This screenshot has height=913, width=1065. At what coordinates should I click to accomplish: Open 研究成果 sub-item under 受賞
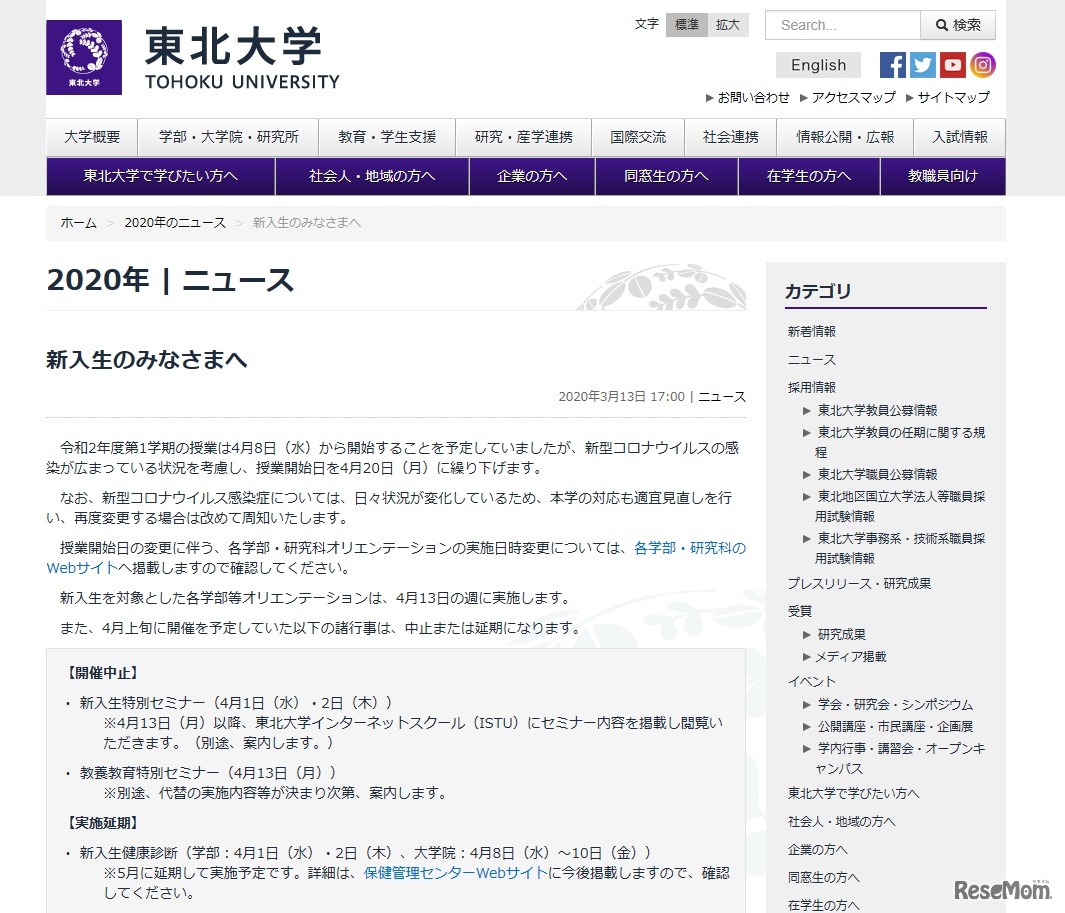pyautogui.click(x=842, y=634)
